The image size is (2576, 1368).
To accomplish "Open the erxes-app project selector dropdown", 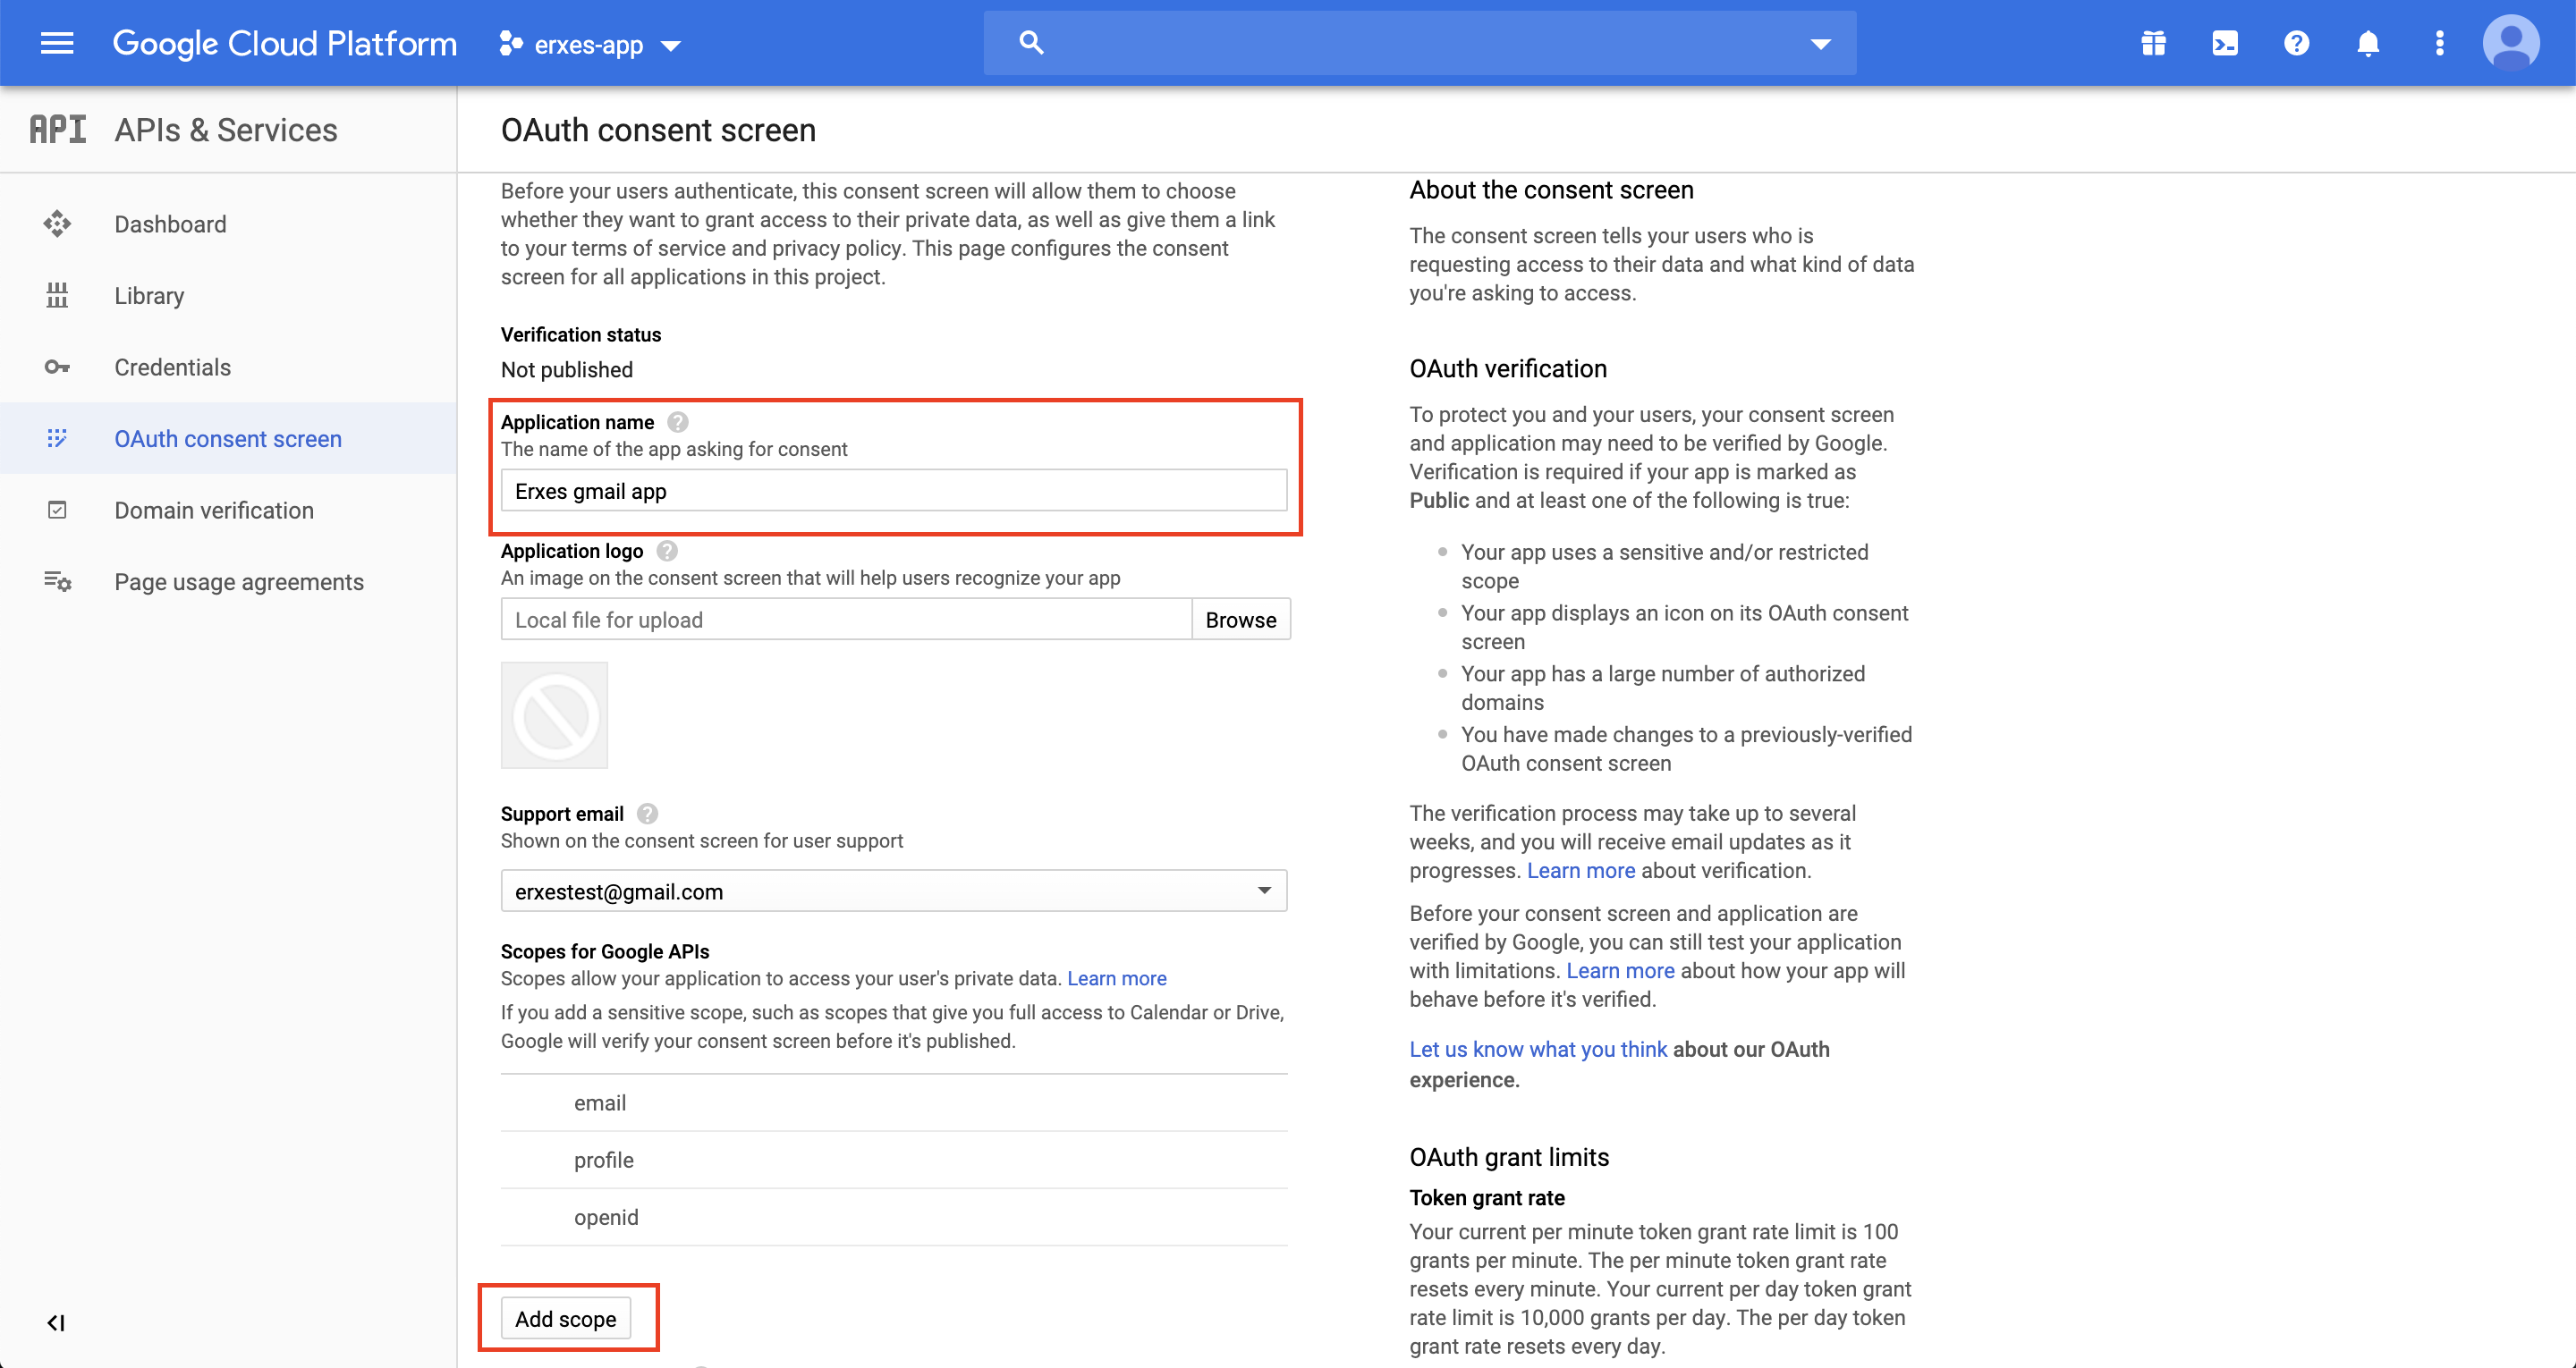I will (590, 45).
